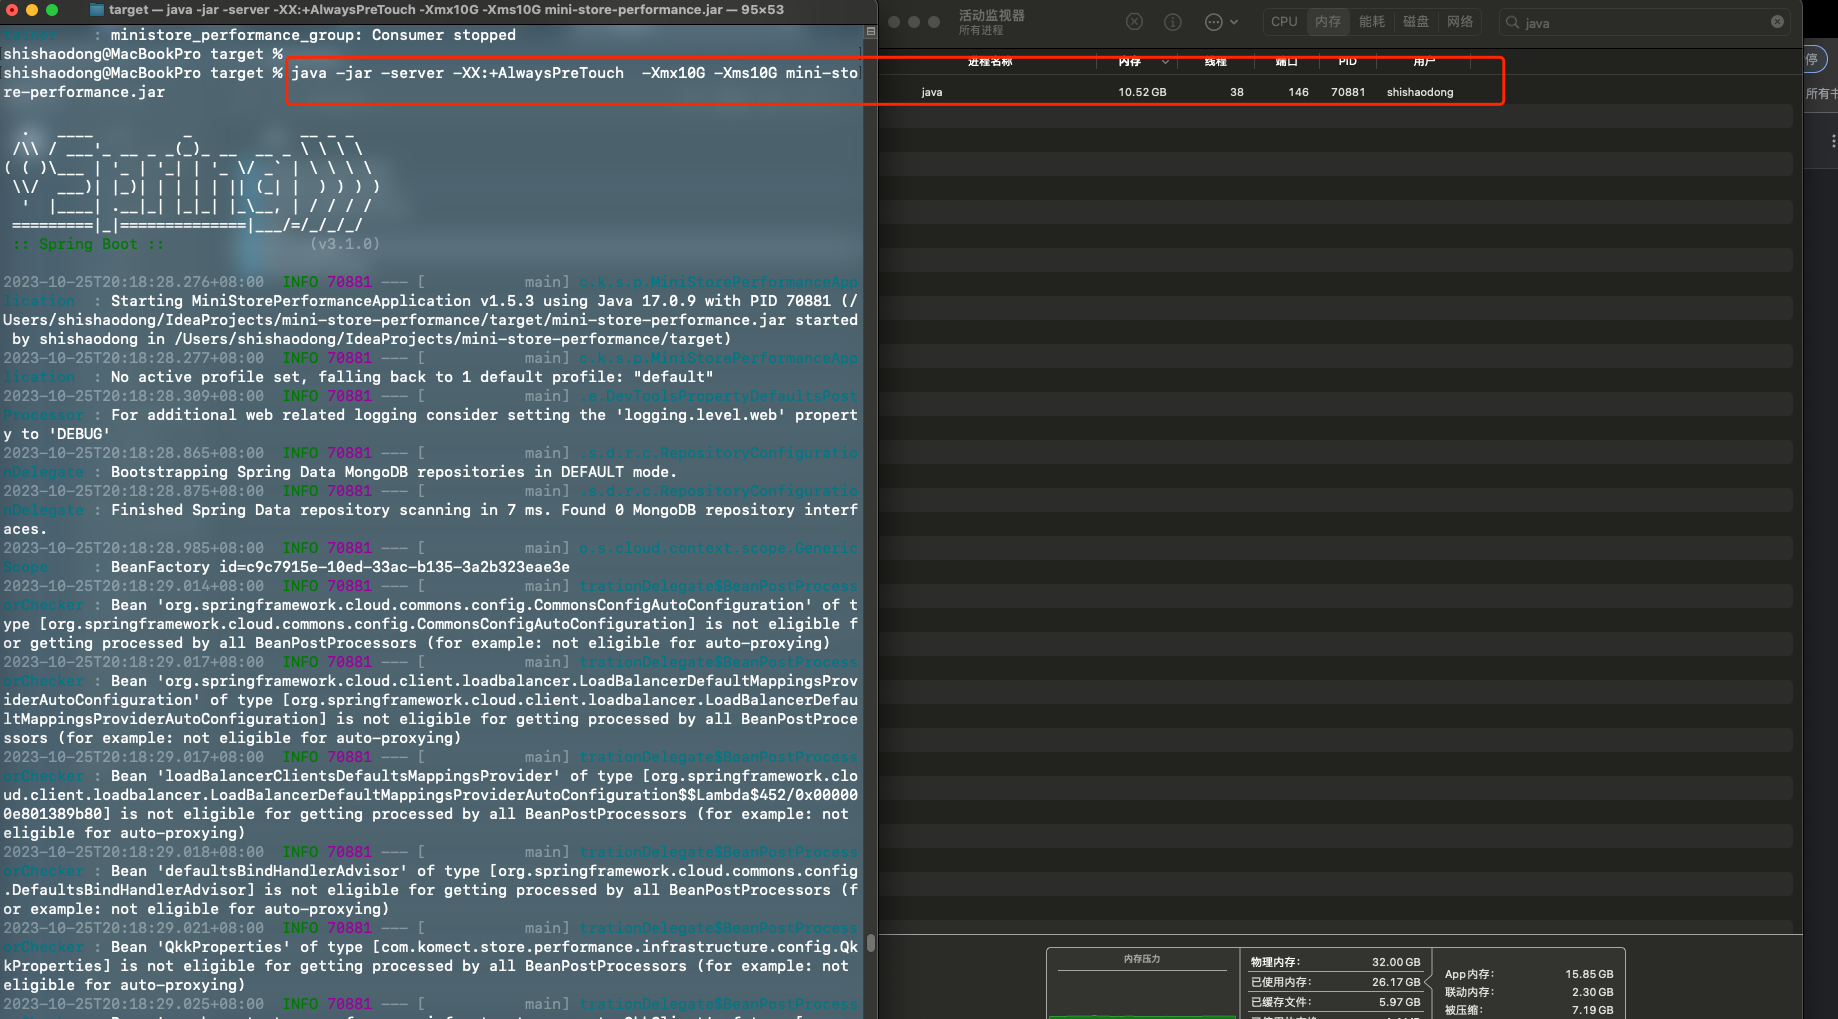1838x1019 pixels.
Task: Click the magnifier icon in the search field
Action: [1513, 22]
